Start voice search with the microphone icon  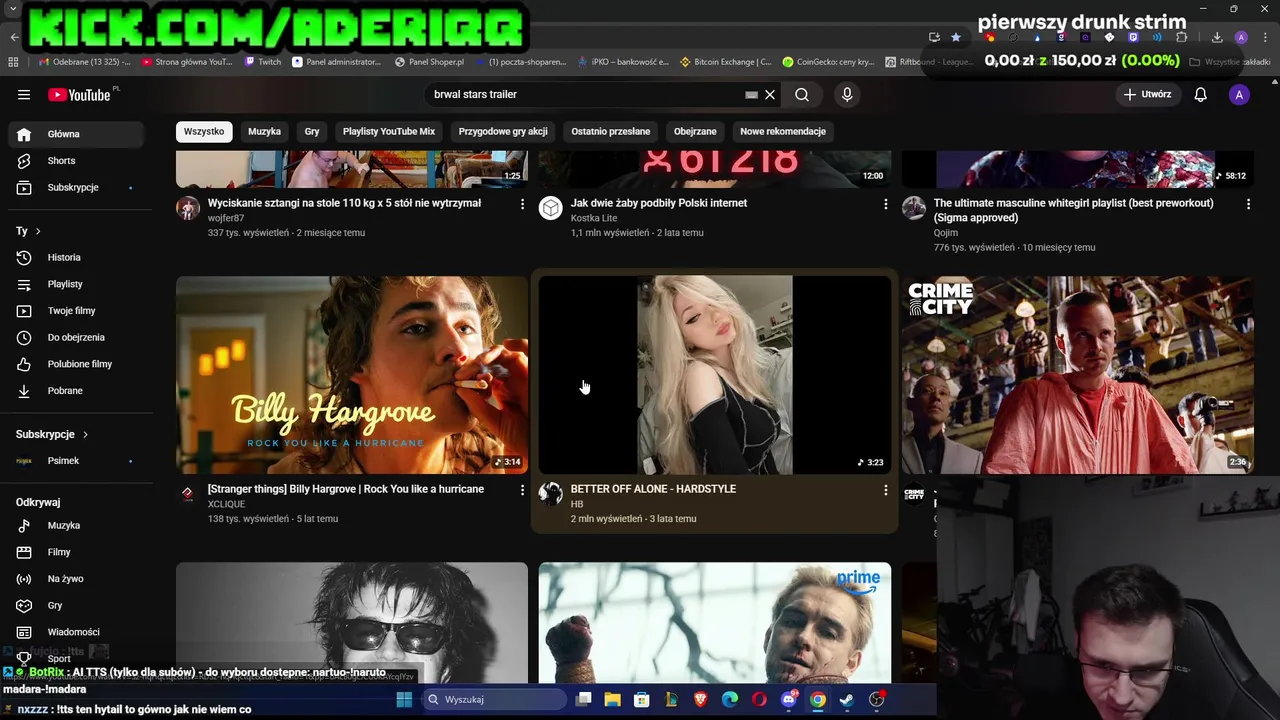click(x=847, y=94)
